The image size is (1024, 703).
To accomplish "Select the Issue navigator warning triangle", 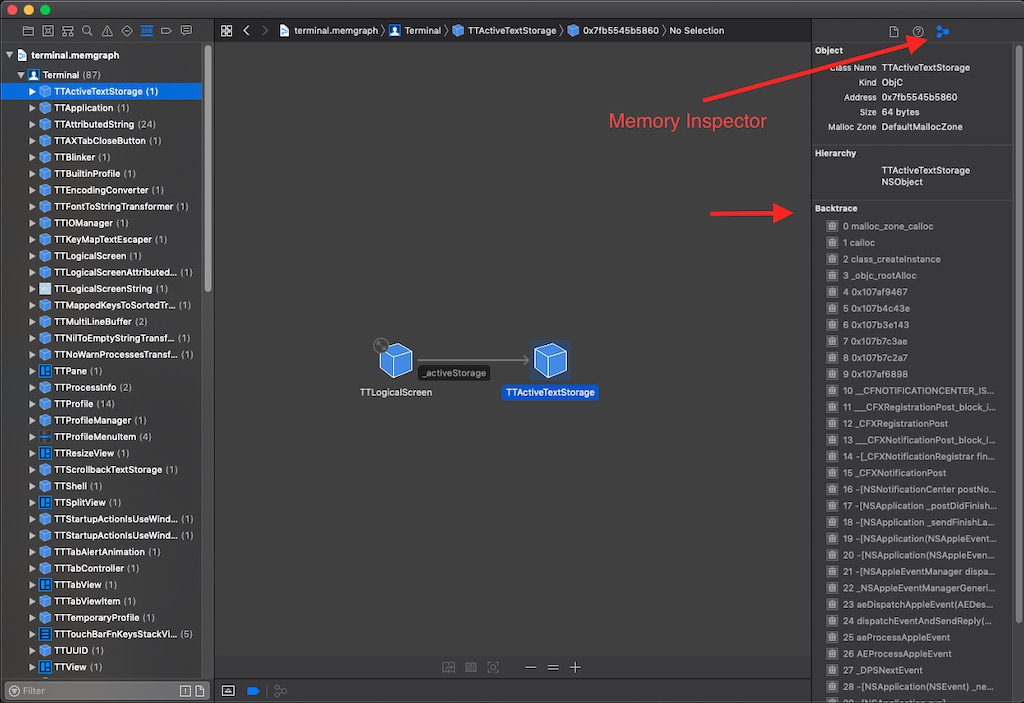I will coord(105,31).
